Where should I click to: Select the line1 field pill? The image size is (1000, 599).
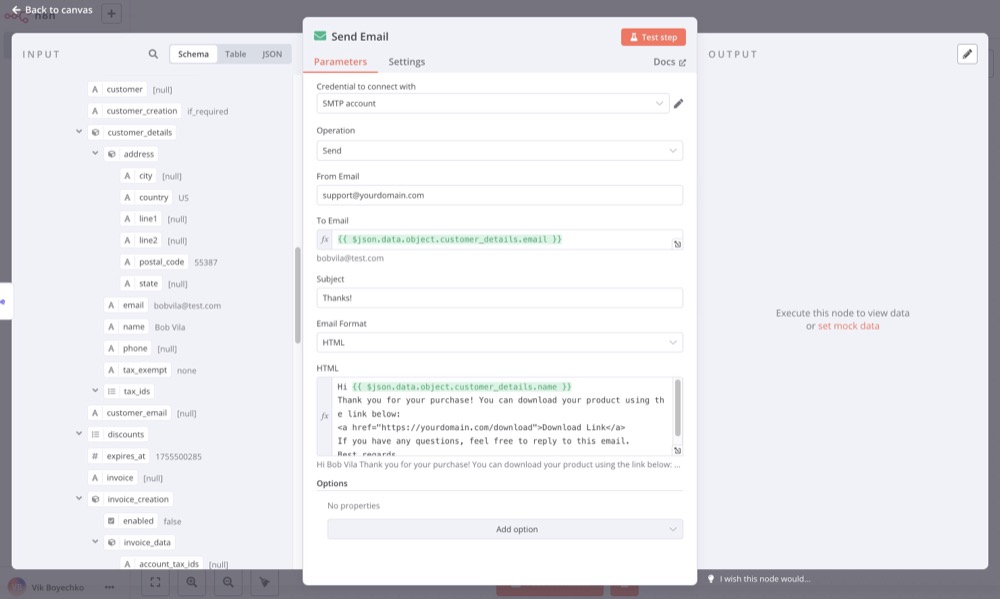point(141,219)
